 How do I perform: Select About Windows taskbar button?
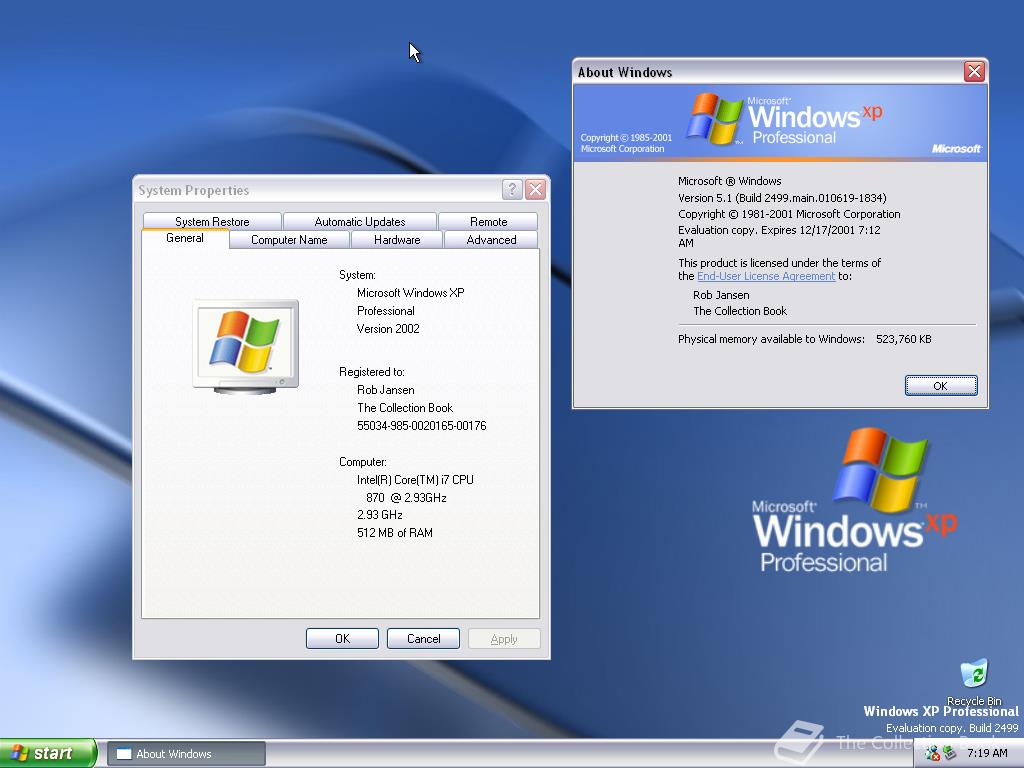[186, 754]
